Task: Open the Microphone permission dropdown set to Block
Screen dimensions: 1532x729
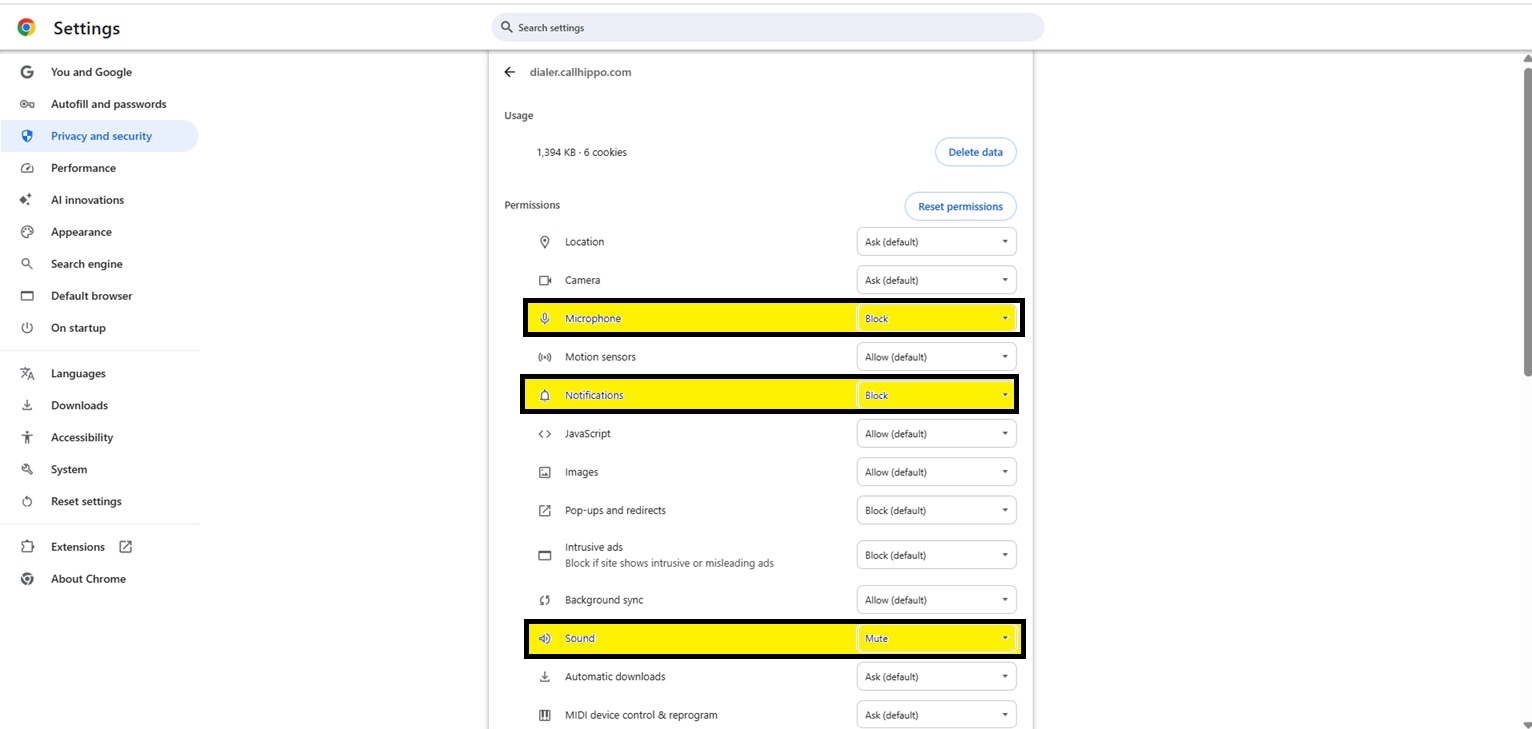Action: (x=936, y=319)
